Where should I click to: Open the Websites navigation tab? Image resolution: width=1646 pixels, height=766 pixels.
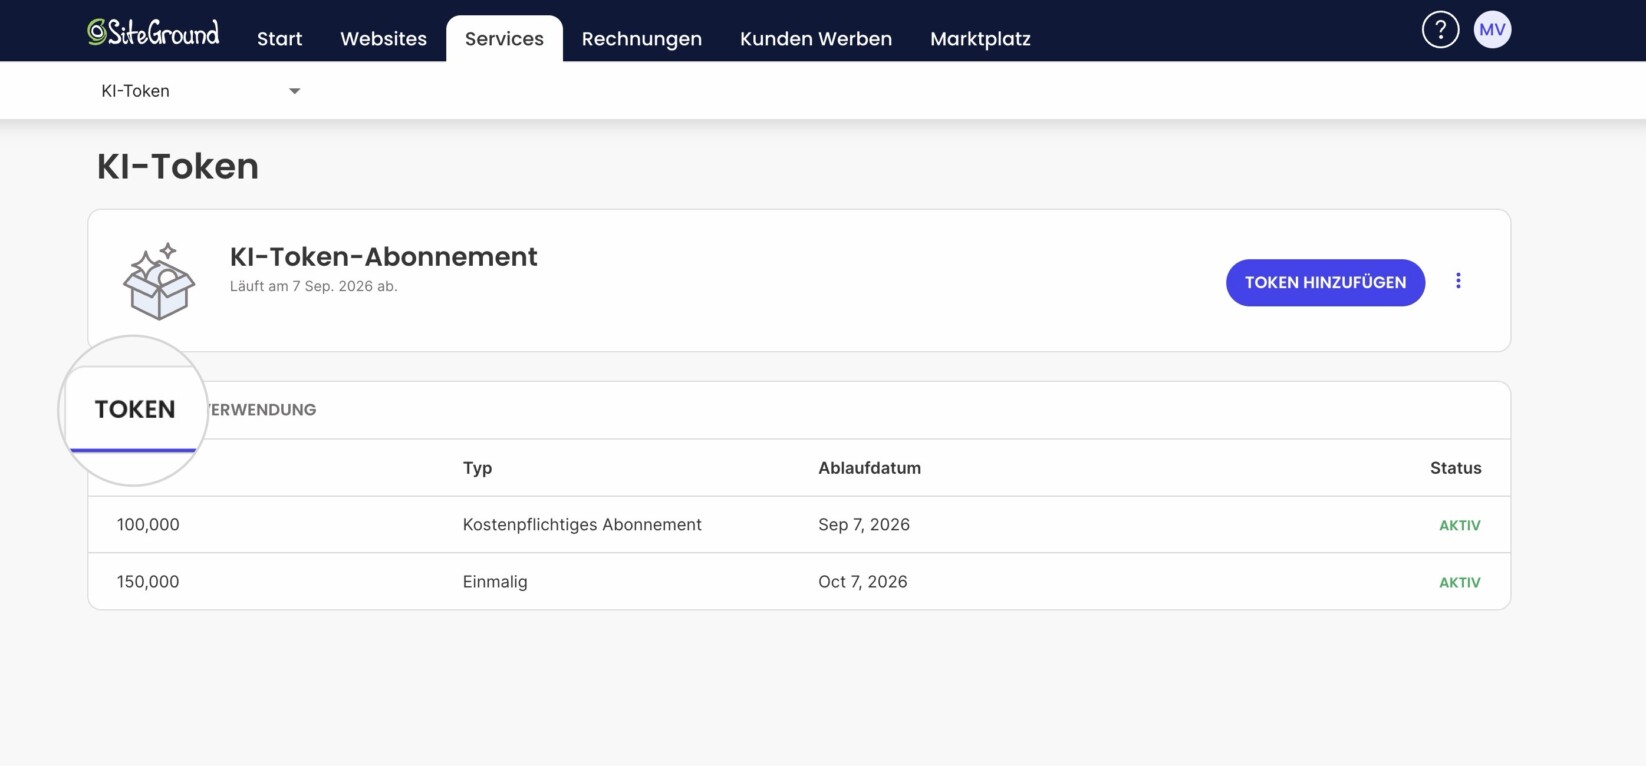[383, 39]
